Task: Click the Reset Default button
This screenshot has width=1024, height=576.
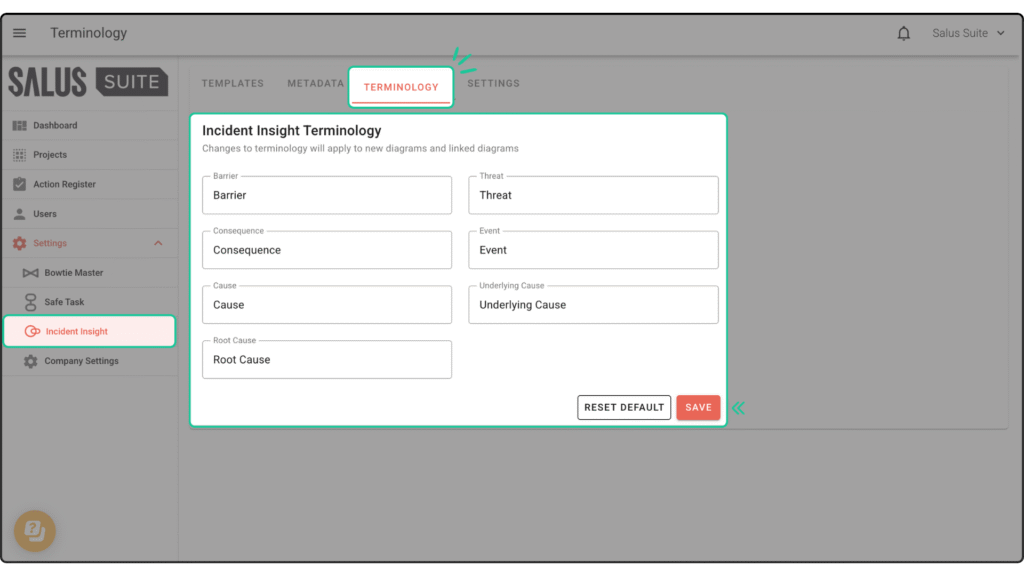Action: tap(624, 407)
